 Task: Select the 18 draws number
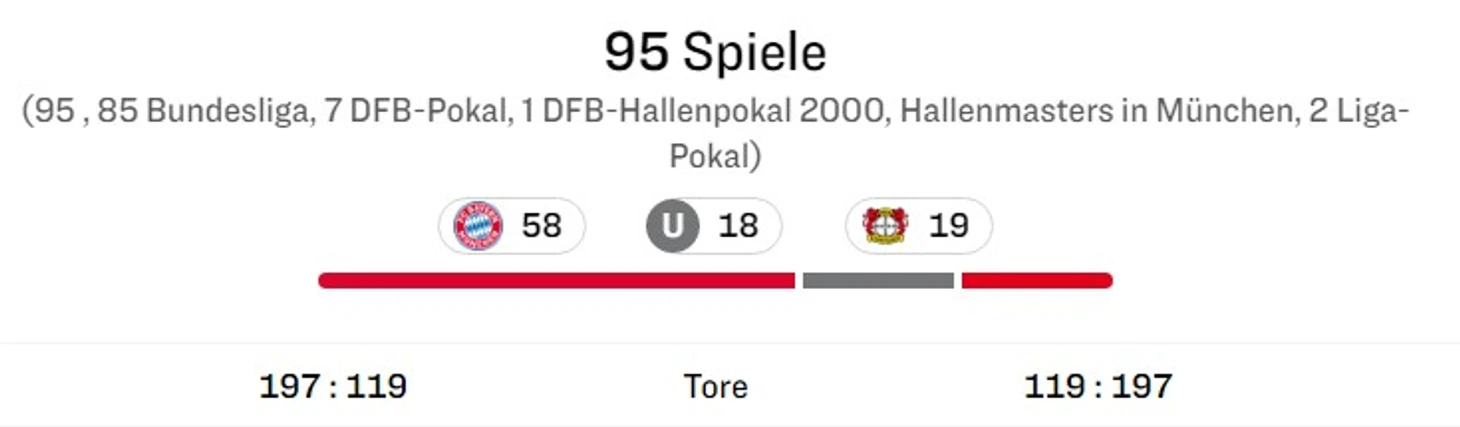[x=738, y=226]
